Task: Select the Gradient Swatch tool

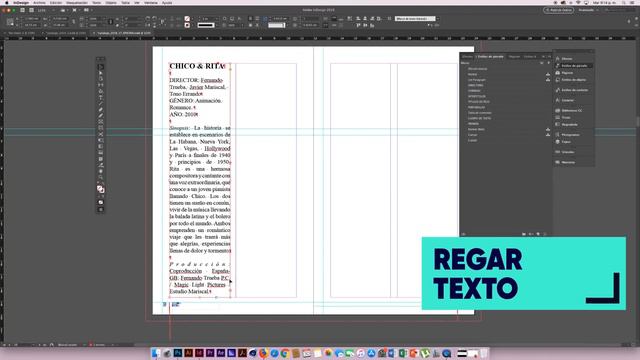Action: tap(101, 147)
